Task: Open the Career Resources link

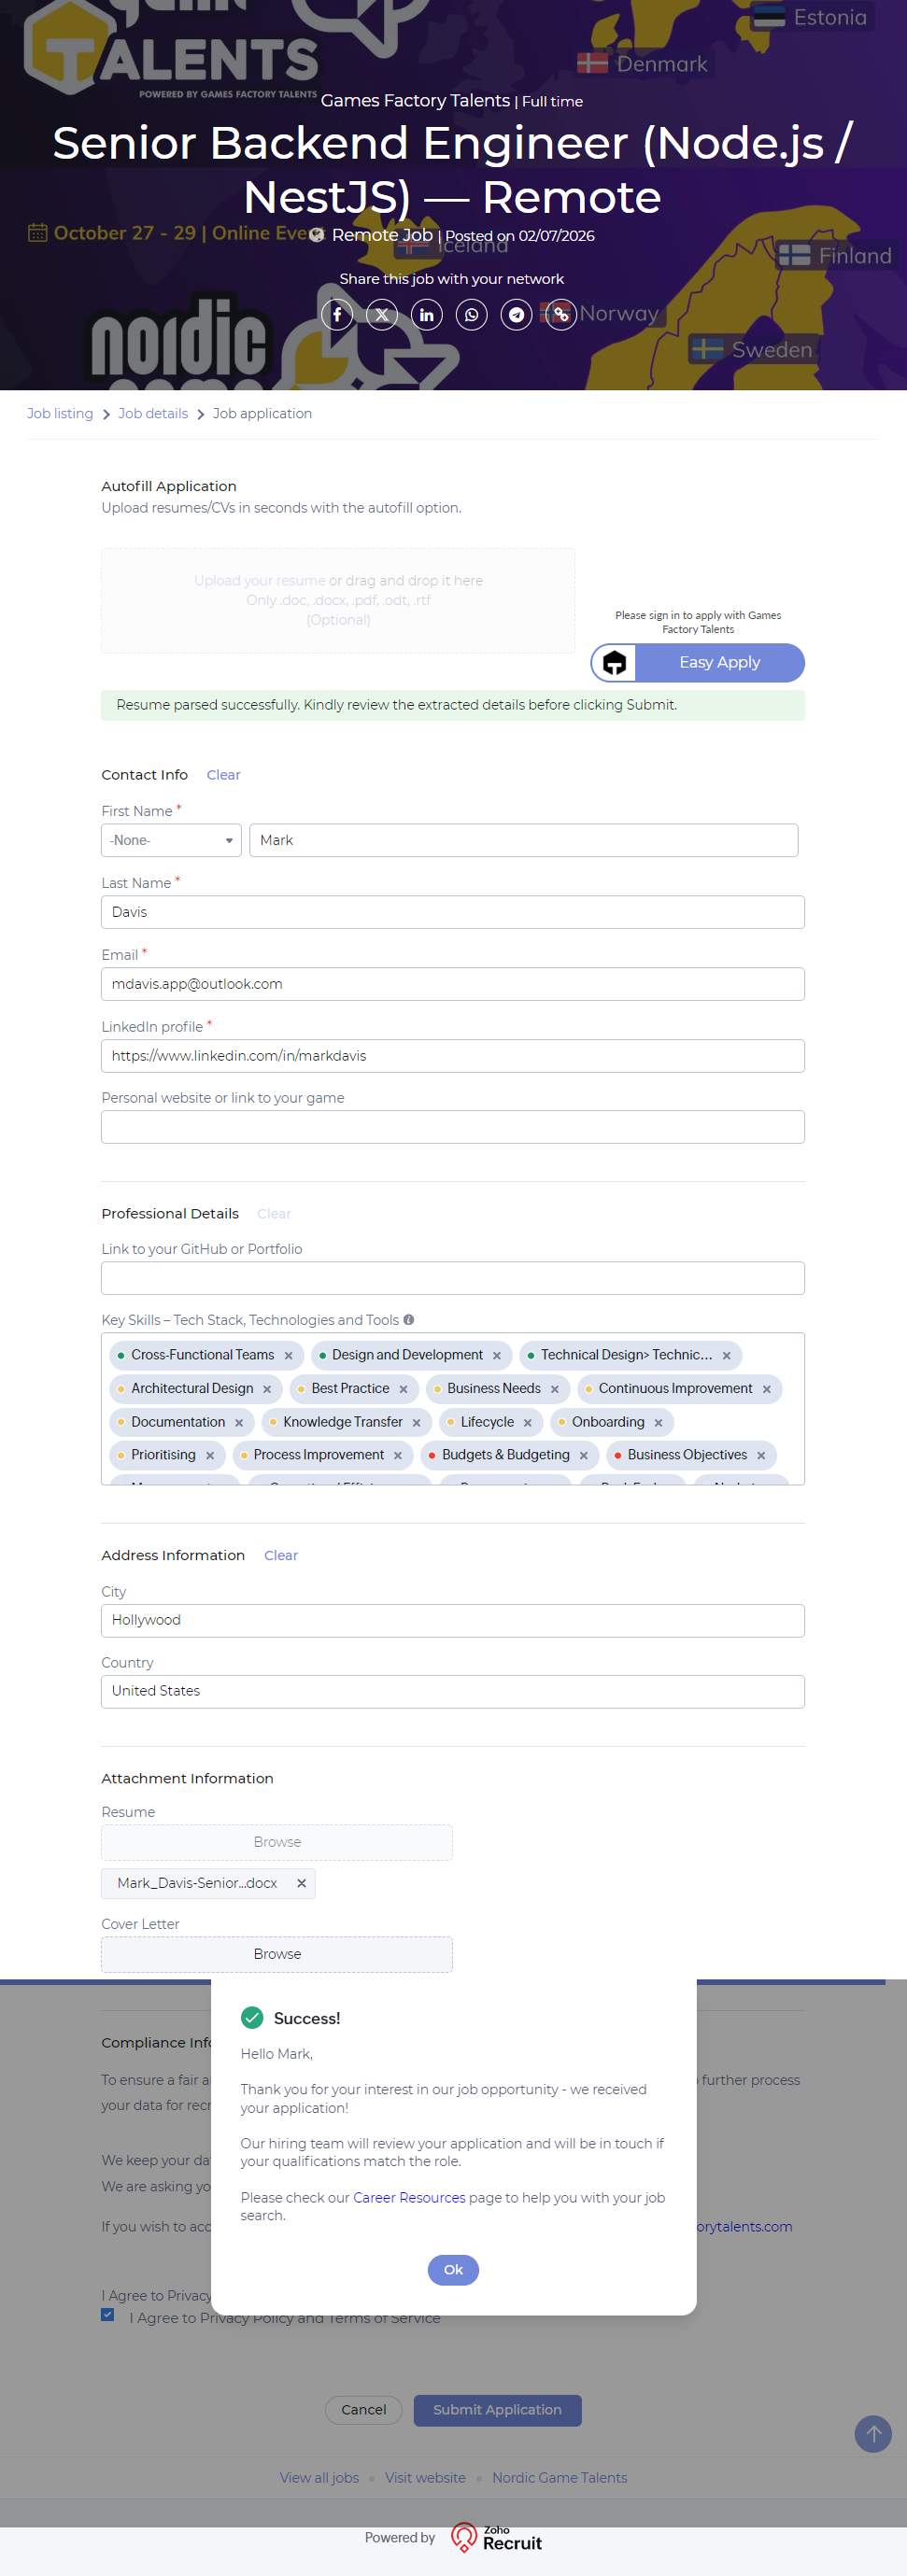Action: [x=409, y=2197]
